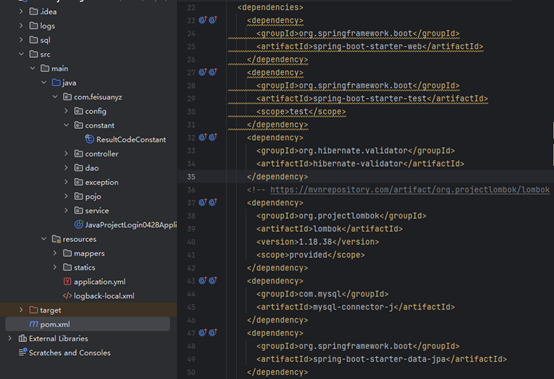This screenshot has width=554, height=379.
Task: Click the second gutter icon on line 43
Action: [213, 280]
